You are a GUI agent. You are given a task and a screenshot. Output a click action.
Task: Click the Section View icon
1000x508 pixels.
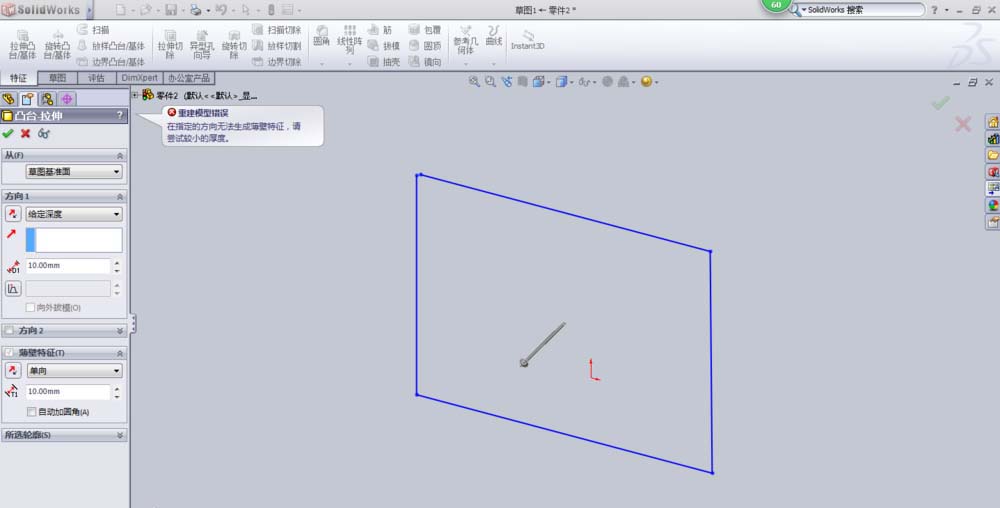click(522, 82)
